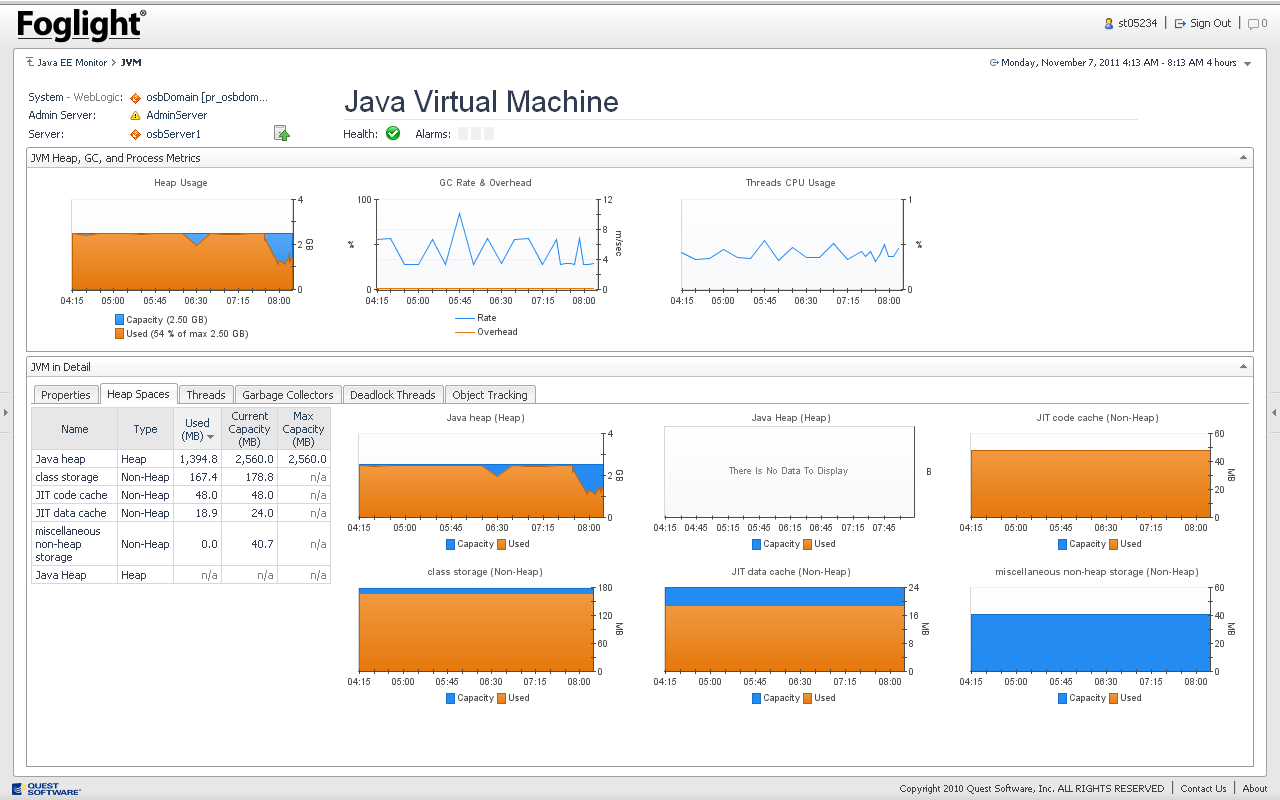Open the Contact Us footer link
This screenshot has width=1280, height=800.
[1203, 789]
